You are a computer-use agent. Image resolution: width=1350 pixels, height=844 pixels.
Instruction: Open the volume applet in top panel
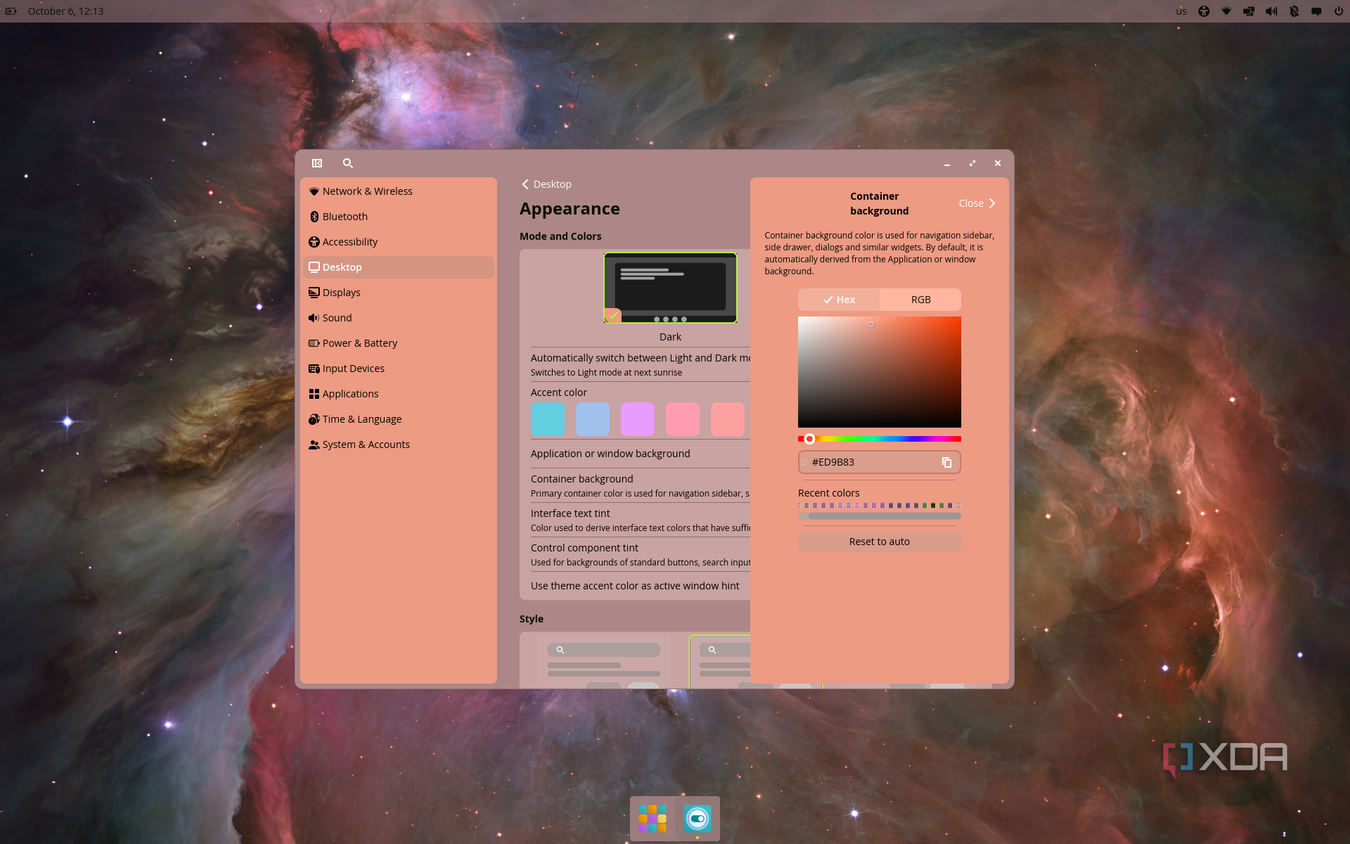[1271, 11]
